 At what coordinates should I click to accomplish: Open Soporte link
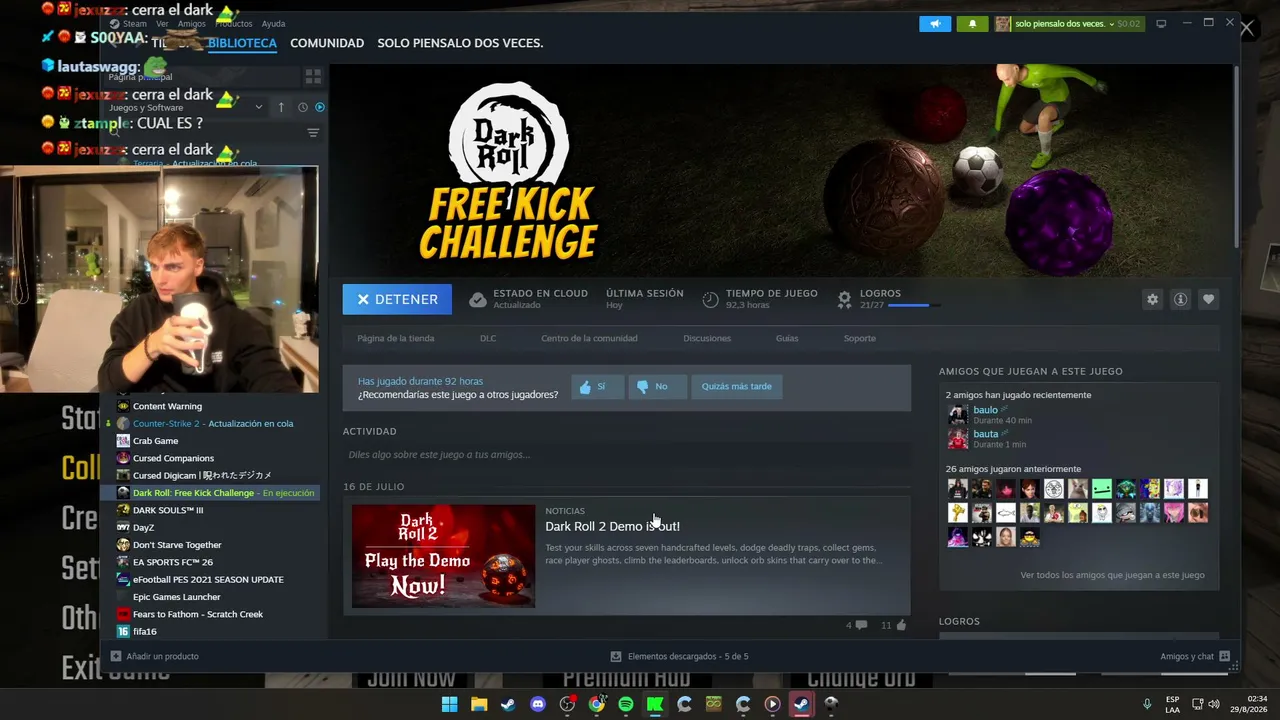pyautogui.click(x=860, y=338)
